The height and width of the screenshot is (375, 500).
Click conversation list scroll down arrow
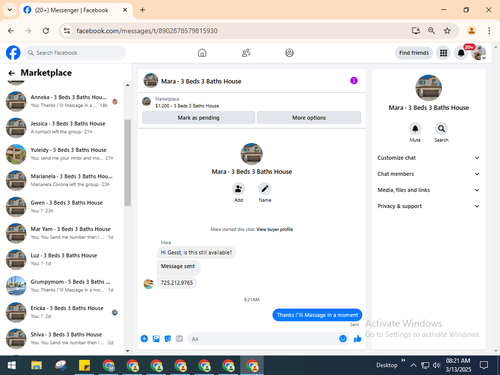tap(127, 351)
